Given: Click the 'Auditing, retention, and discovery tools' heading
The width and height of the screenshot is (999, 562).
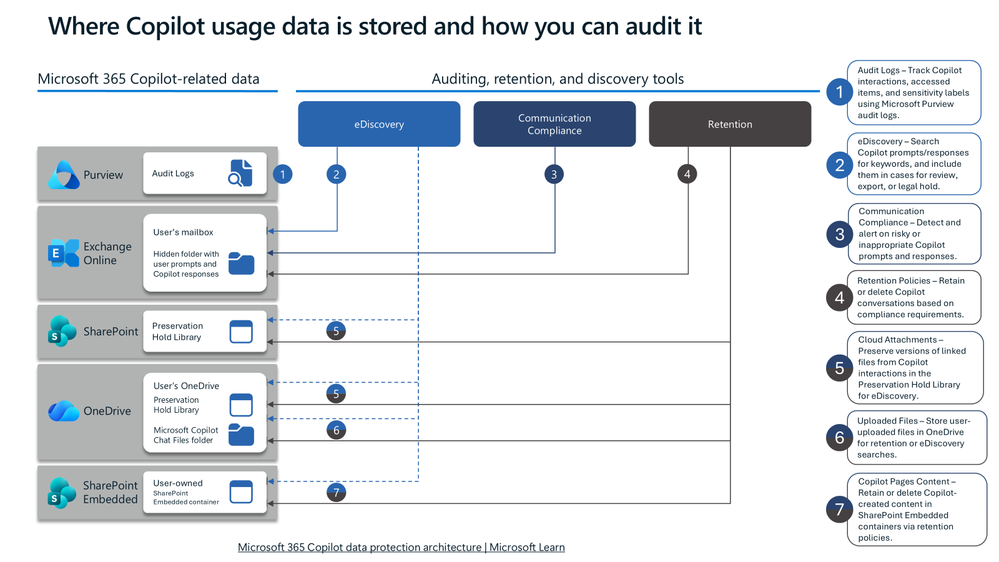Looking at the screenshot, I should coord(557,79).
